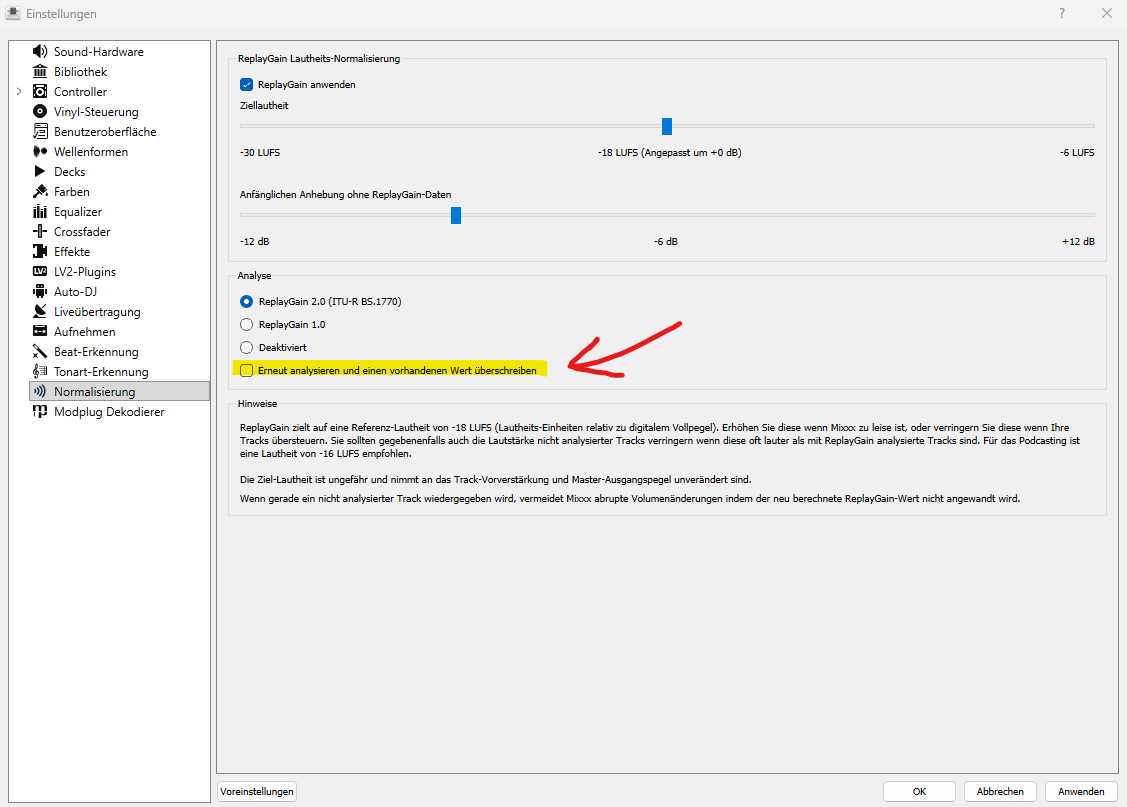Click the Crossfader icon in sidebar
The height and width of the screenshot is (807, 1127).
point(40,232)
